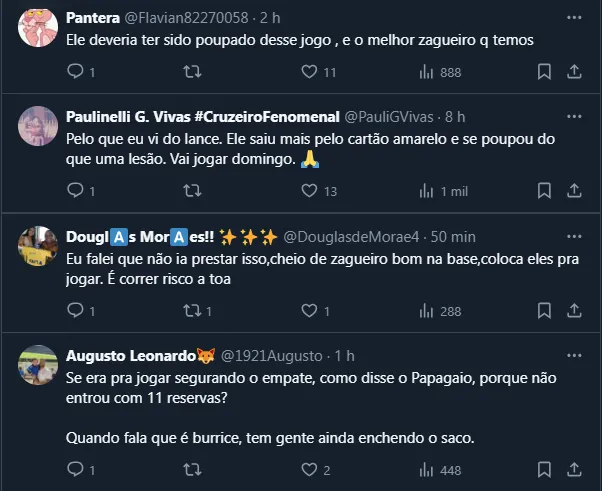Open Douglas Moraes's avatar thumbnail
Screen dimensions: 602x491
pos(38,246)
